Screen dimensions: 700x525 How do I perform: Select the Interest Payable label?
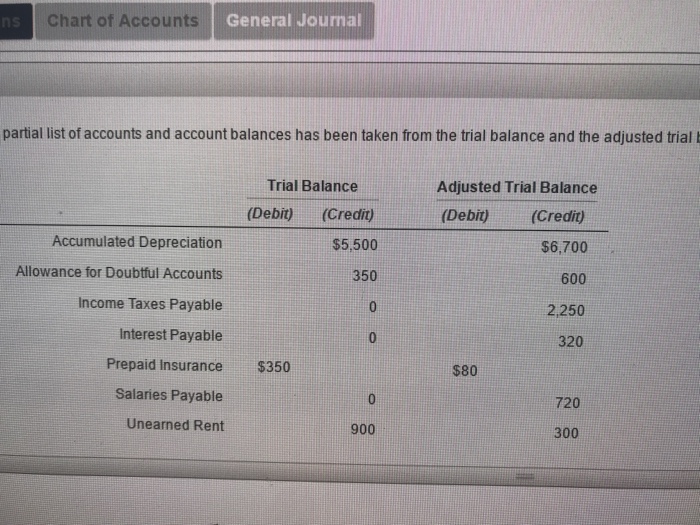click(x=171, y=334)
